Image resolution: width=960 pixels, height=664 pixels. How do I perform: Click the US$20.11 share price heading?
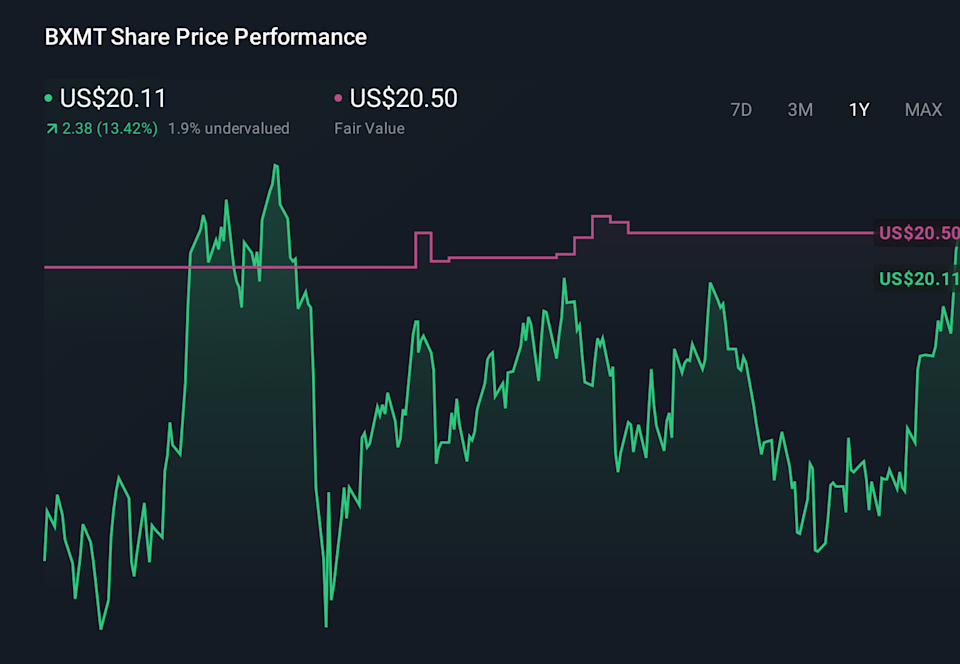tap(113, 98)
